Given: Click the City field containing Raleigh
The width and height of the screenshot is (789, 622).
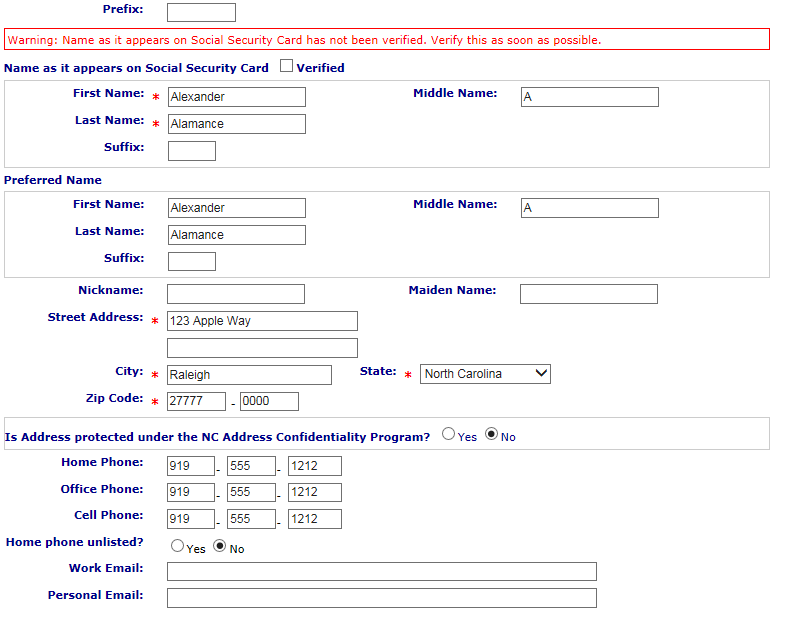Looking at the screenshot, I should (x=249, y=375).
